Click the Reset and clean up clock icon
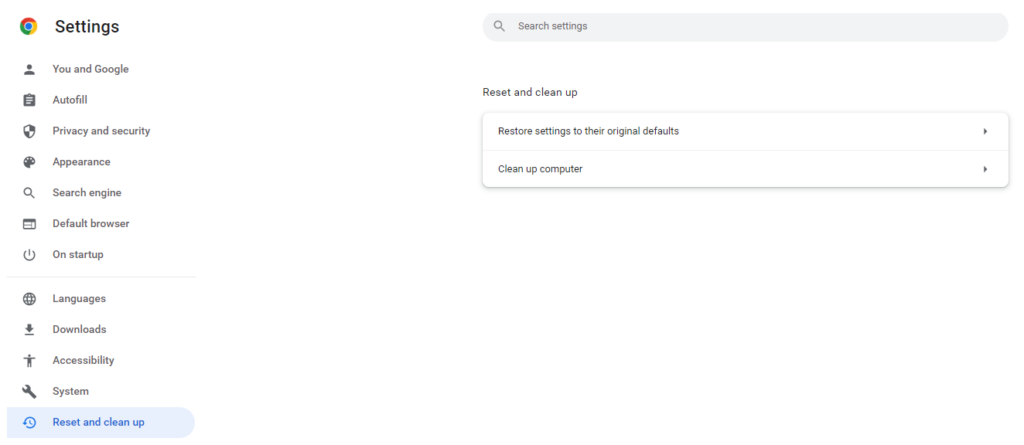 pos(29,422)
